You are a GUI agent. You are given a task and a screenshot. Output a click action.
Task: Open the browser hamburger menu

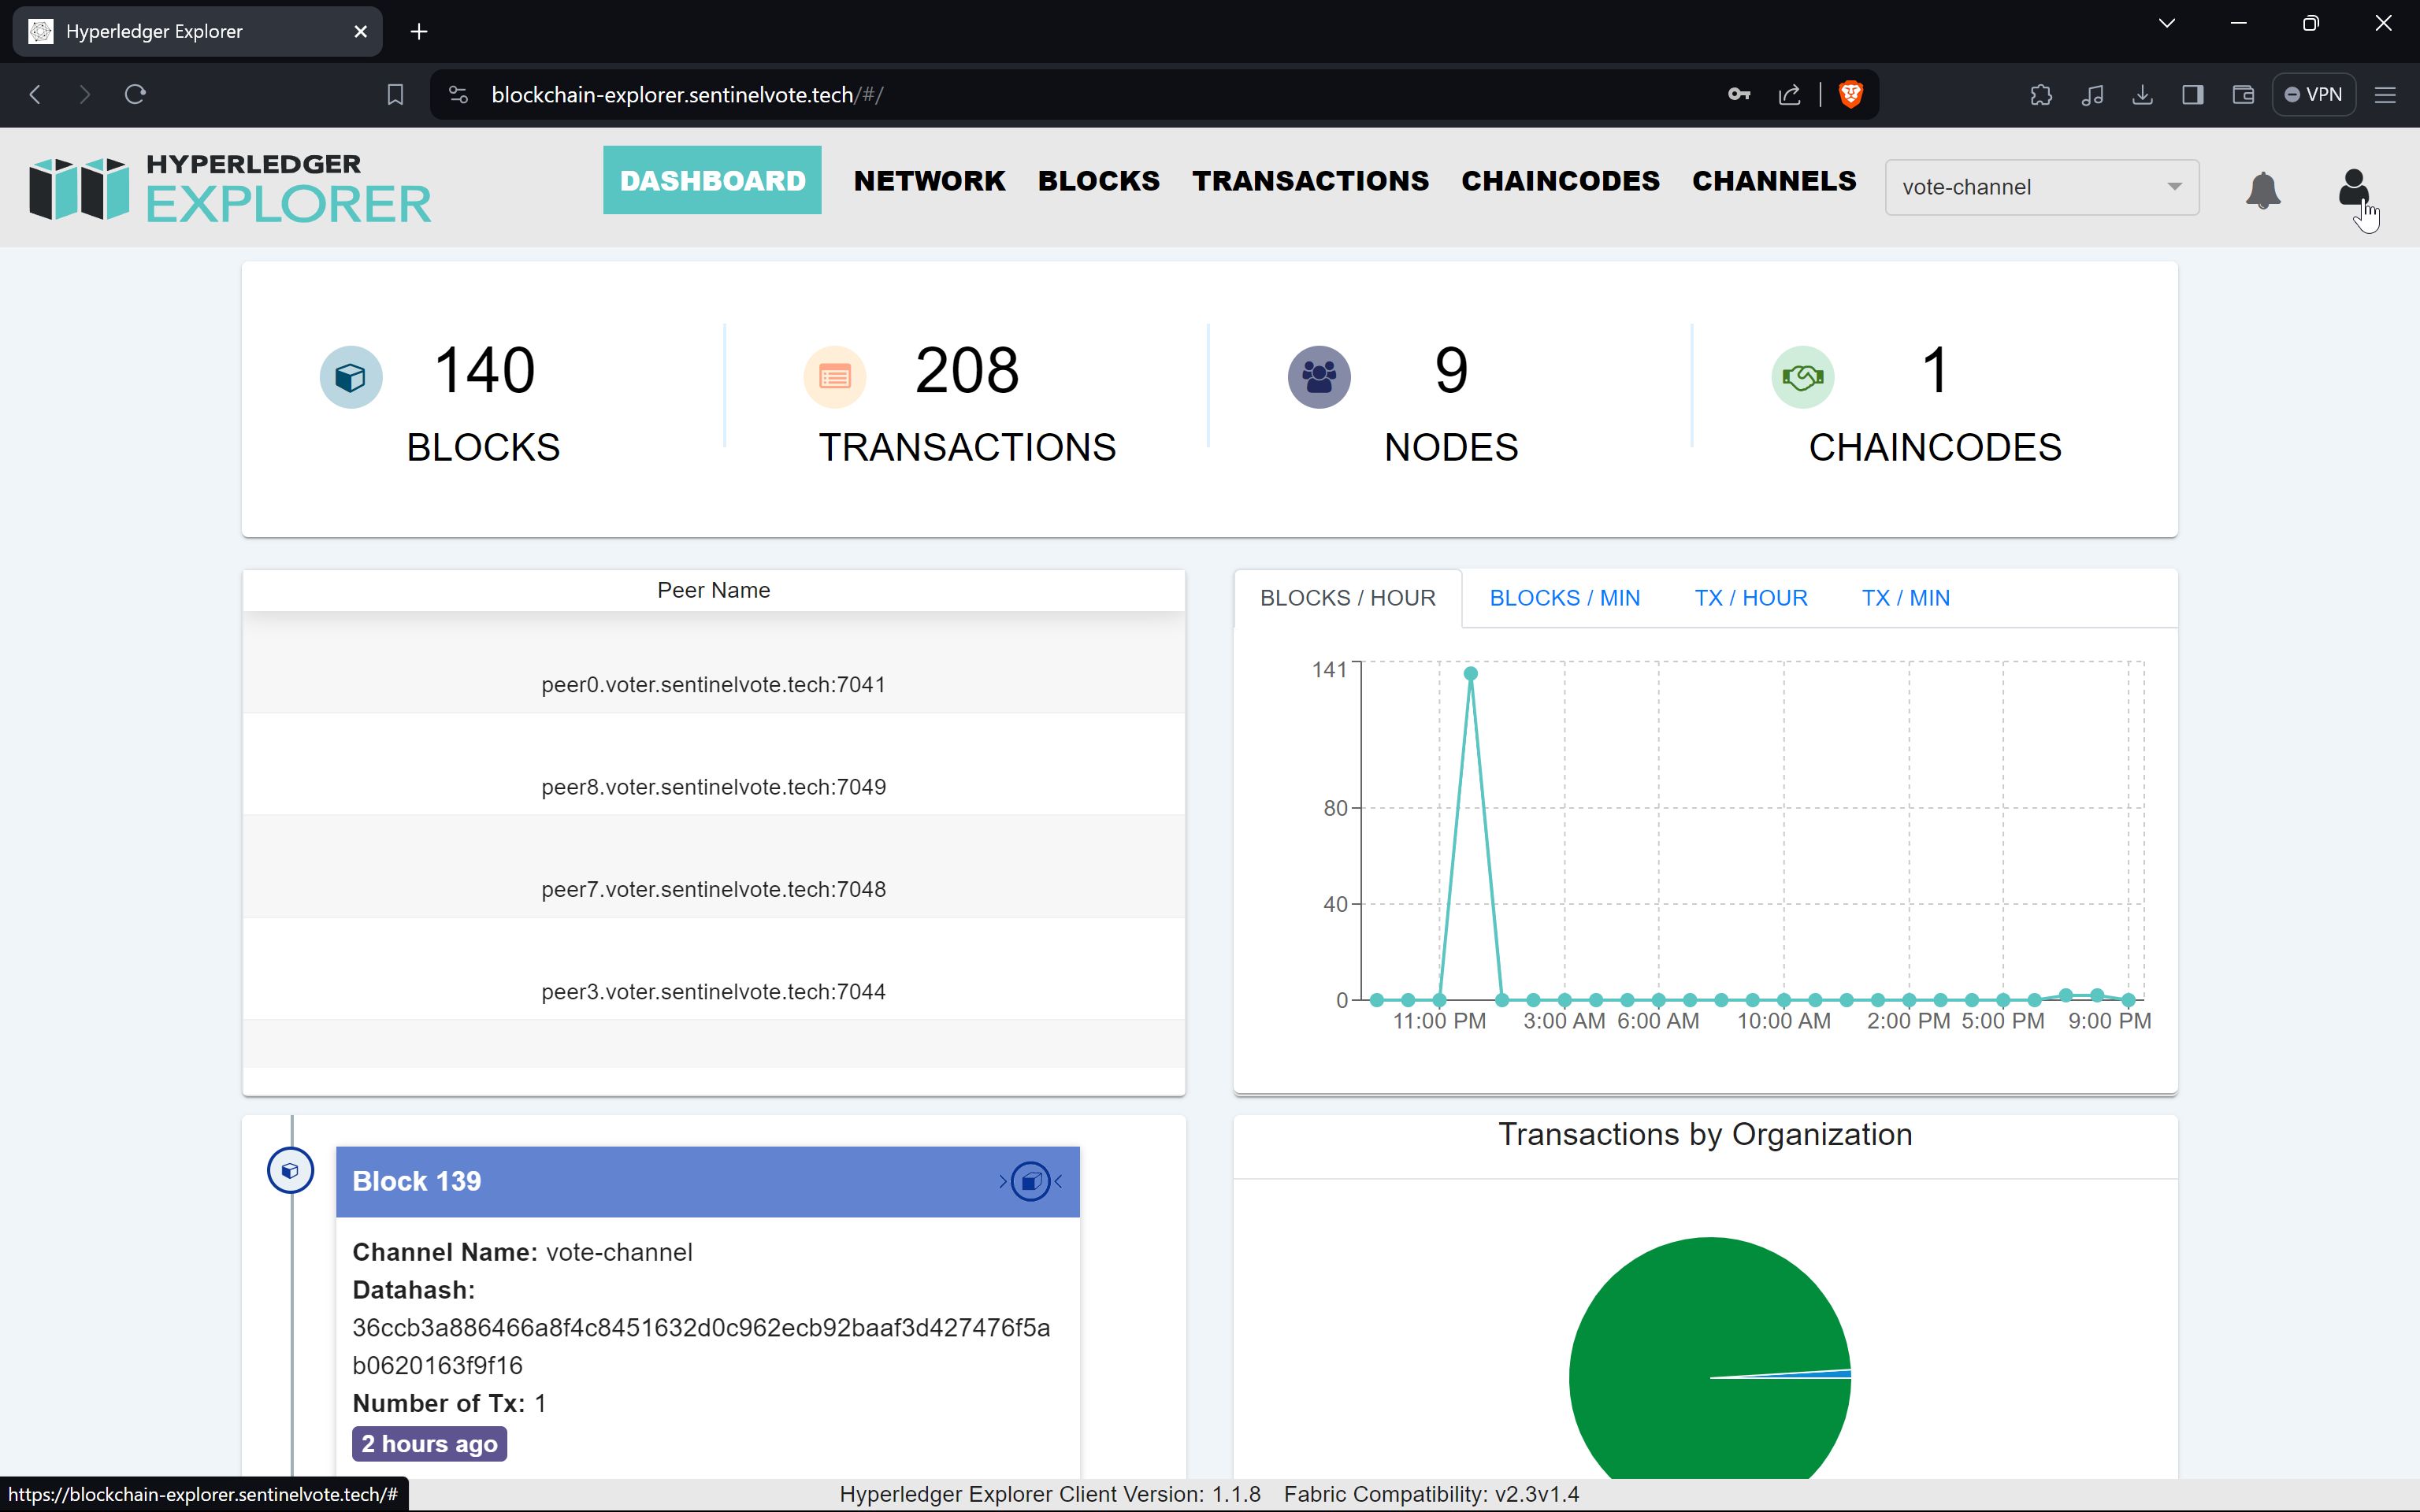(2386, 94)
